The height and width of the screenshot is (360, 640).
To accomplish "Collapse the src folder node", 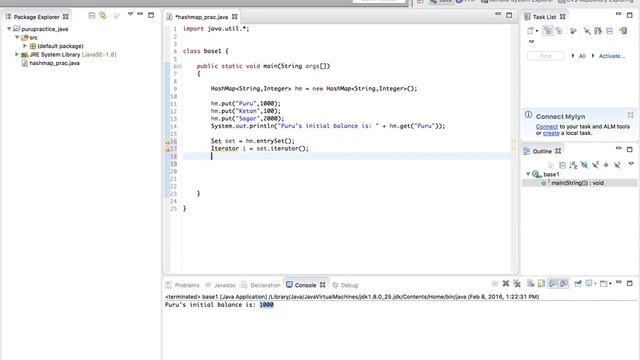I will (x=17, y=37).
